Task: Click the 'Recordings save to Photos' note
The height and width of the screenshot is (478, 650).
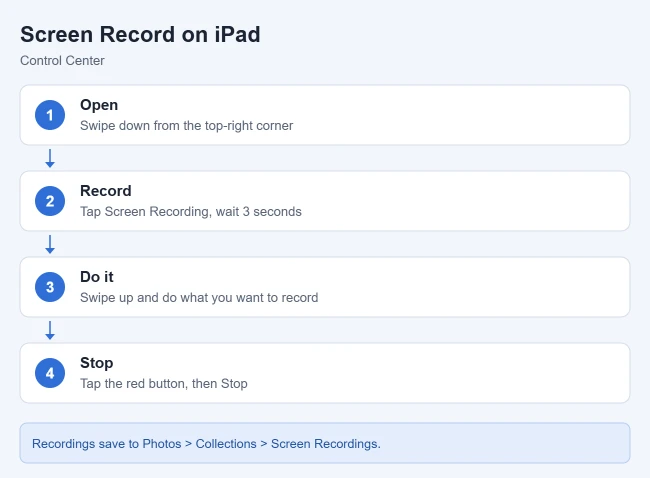Action: tap(325, 443)
